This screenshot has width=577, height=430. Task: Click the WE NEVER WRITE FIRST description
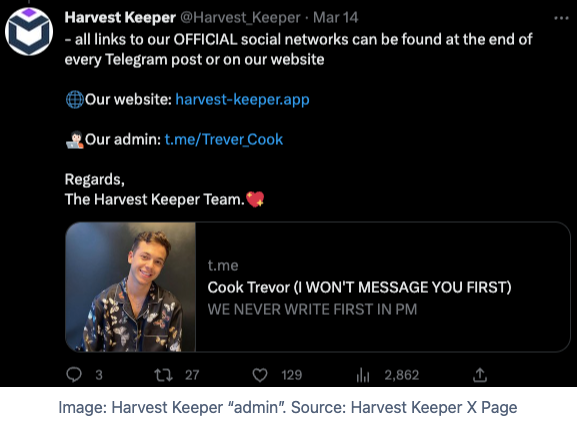pyautogui.click(x=312, y=309)
